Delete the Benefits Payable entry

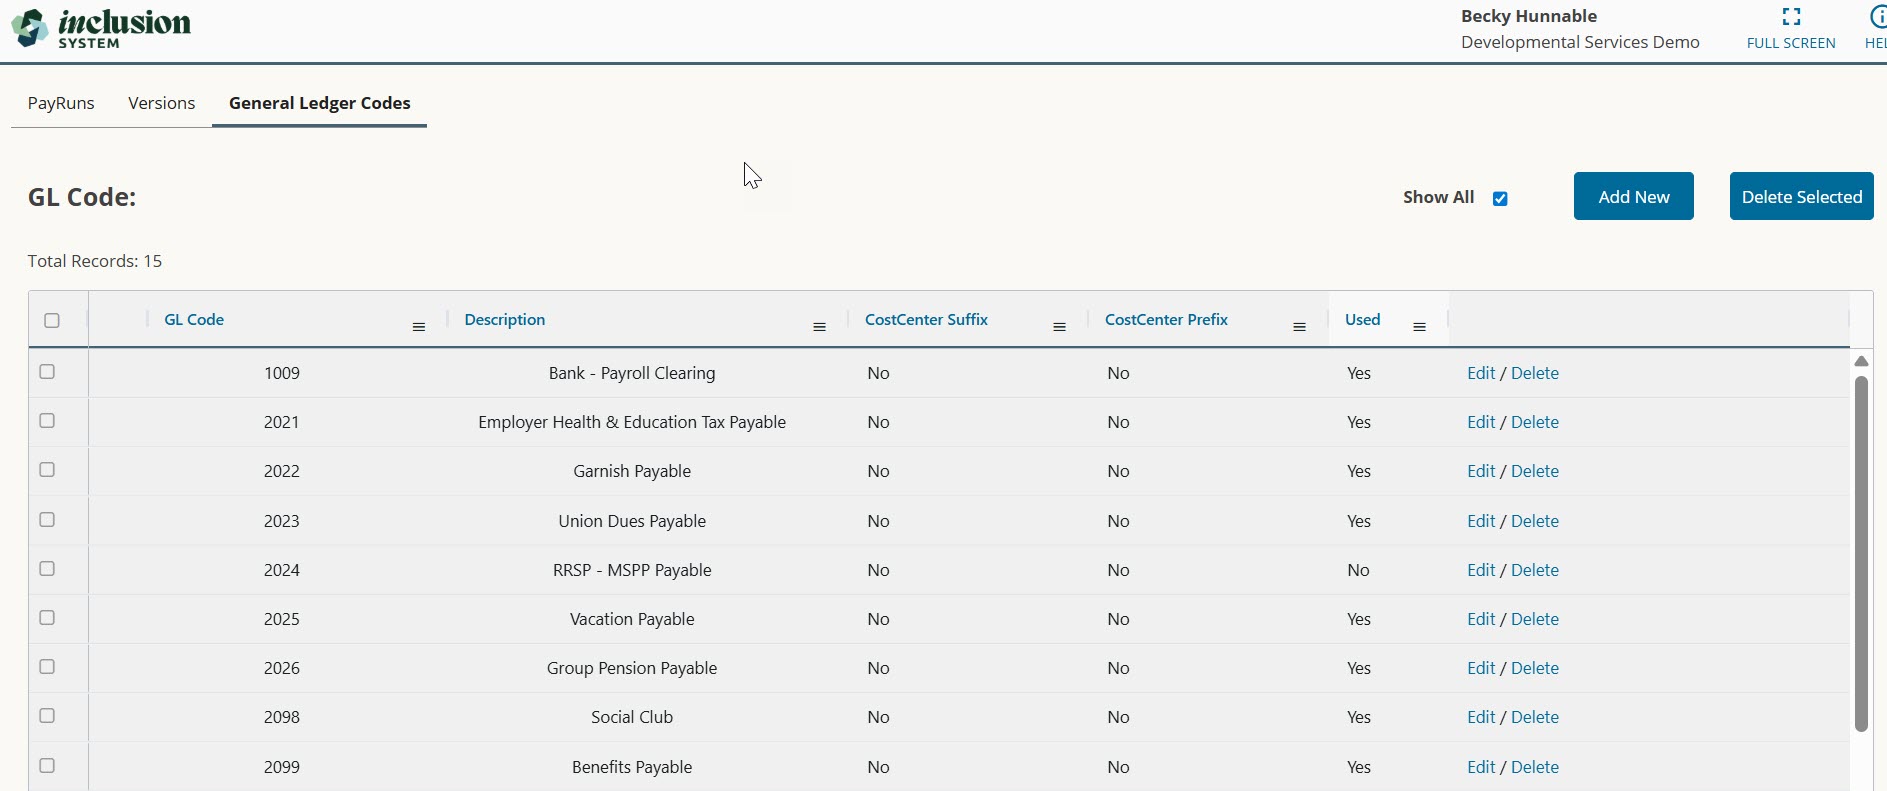point(1535,767)
